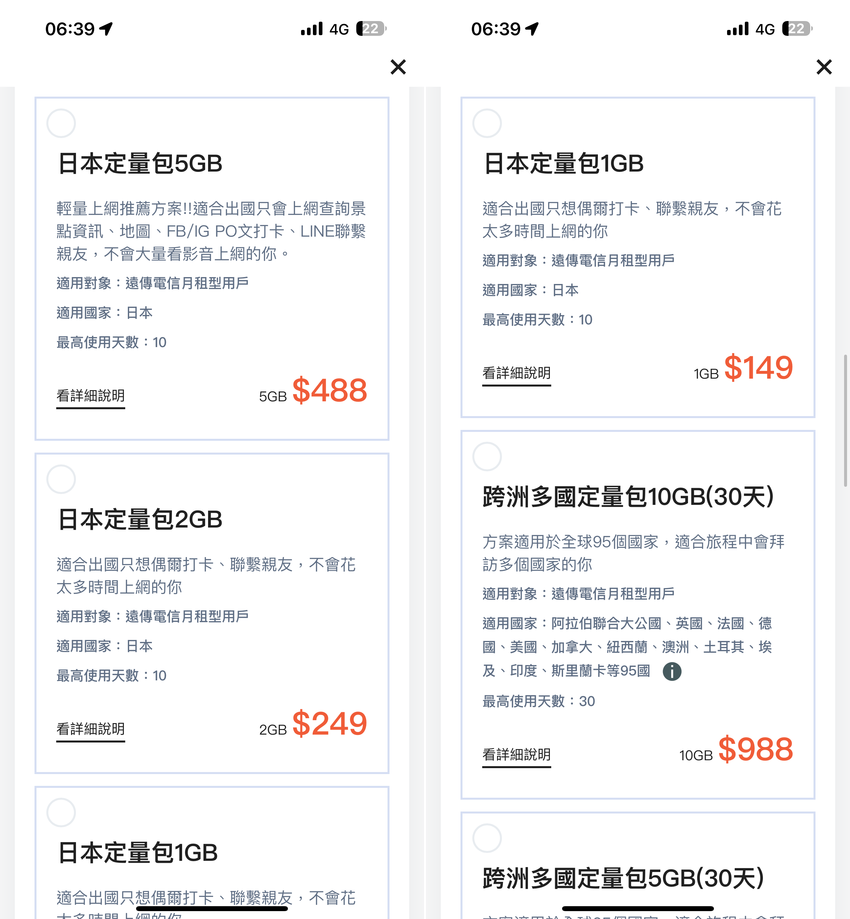This screenshot has width=850, height=919.
Task: Select 跨洲多國定量包5GB(30天) radio button
Action: click(487, 838)
